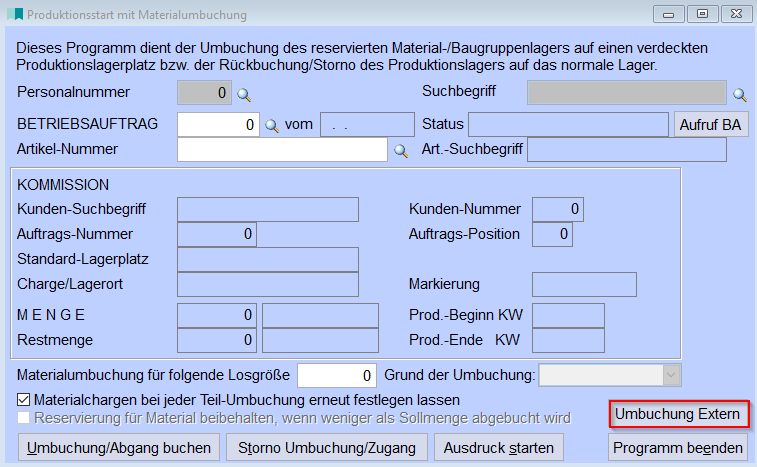
Task: Open the Grund der Umbuchung dropdown
Action: pos(671,376)
